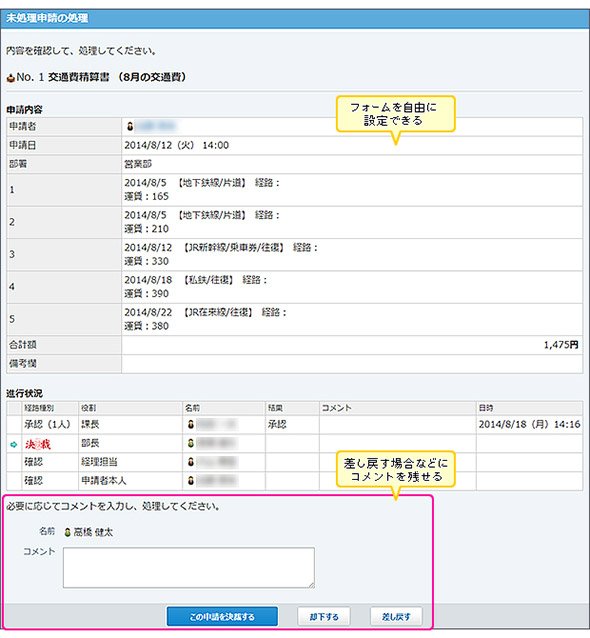Click the red 決裁 step label
This screenshot has width=590, height=638.
click(x=37, y=444)
